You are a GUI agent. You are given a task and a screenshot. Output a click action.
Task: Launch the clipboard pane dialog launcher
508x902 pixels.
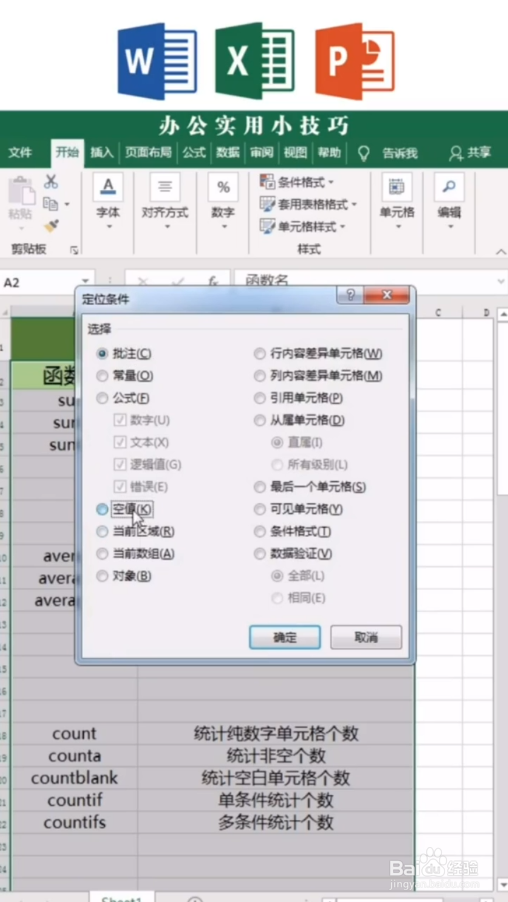pos(74,250)
